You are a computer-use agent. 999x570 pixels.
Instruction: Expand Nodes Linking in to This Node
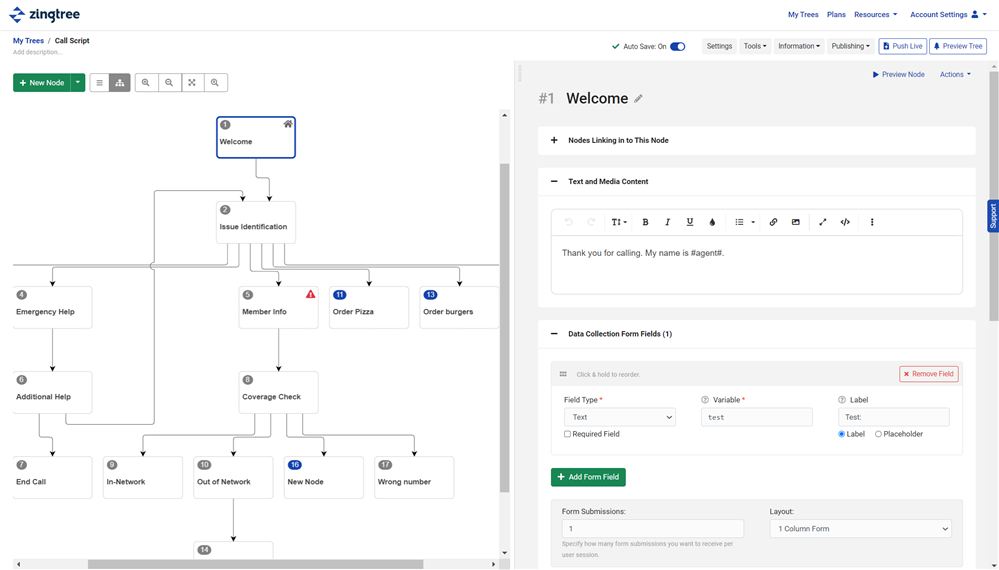tap(554, 140)
